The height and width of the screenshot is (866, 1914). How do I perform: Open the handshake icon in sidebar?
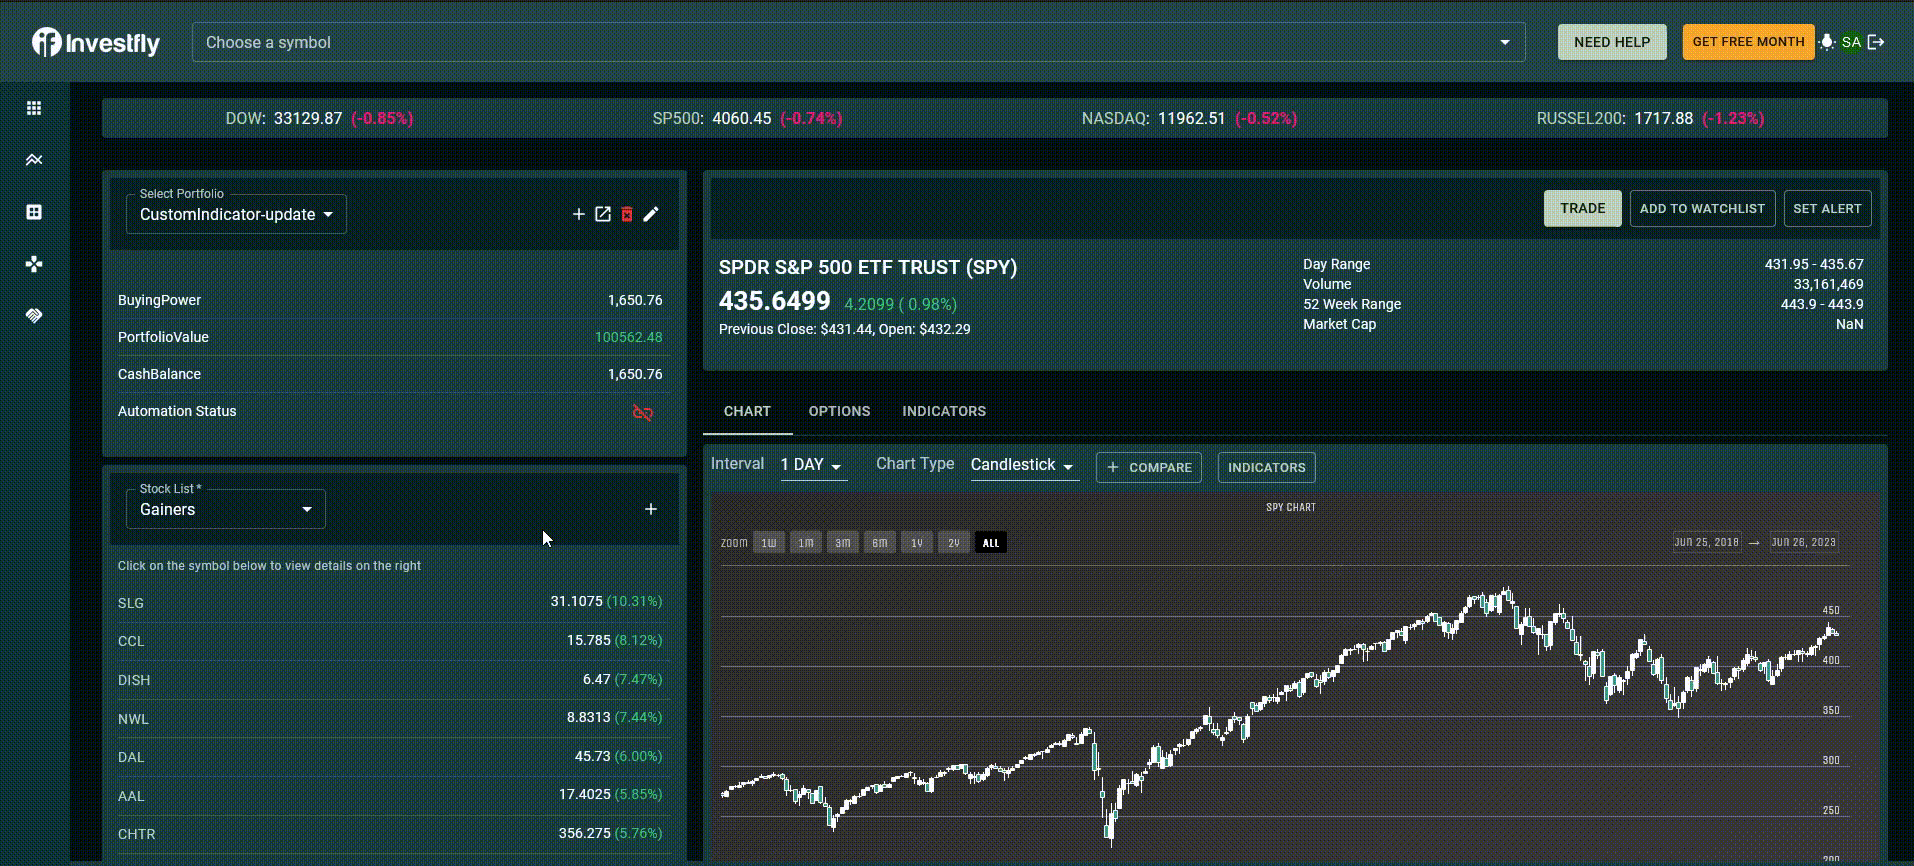tap(34, 316)
